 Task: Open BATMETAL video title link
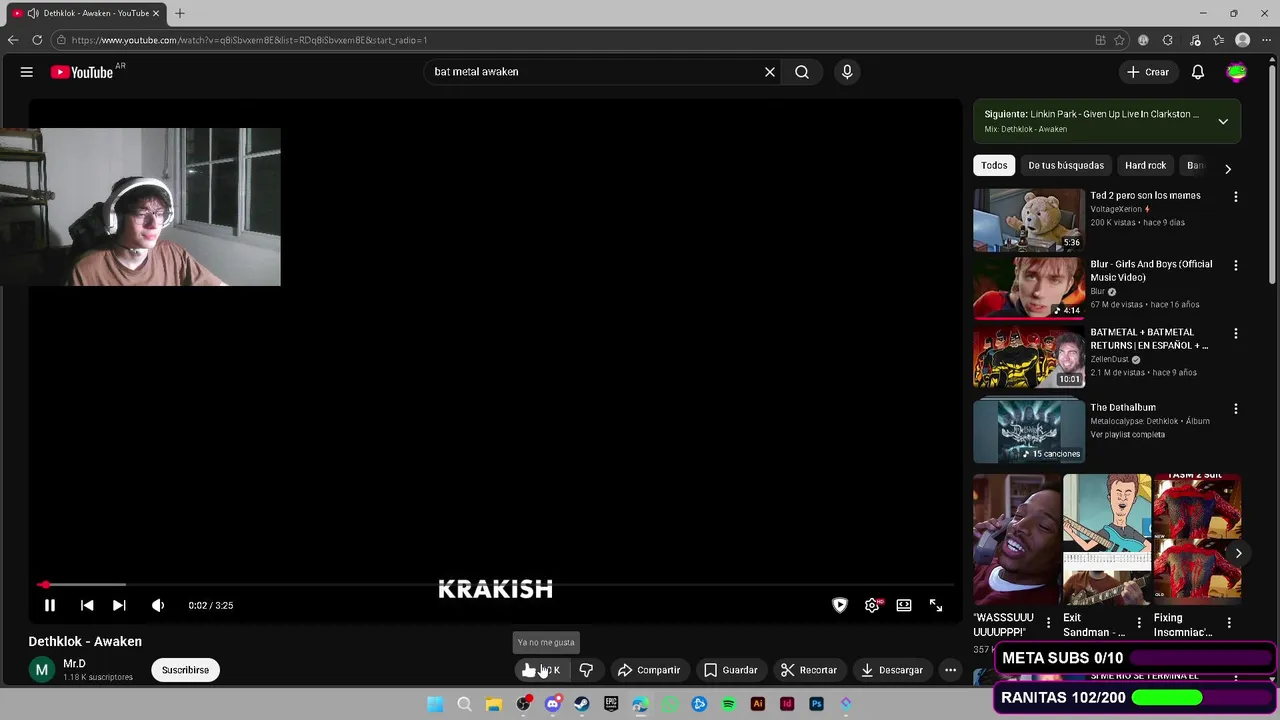tap(1149, 339)
